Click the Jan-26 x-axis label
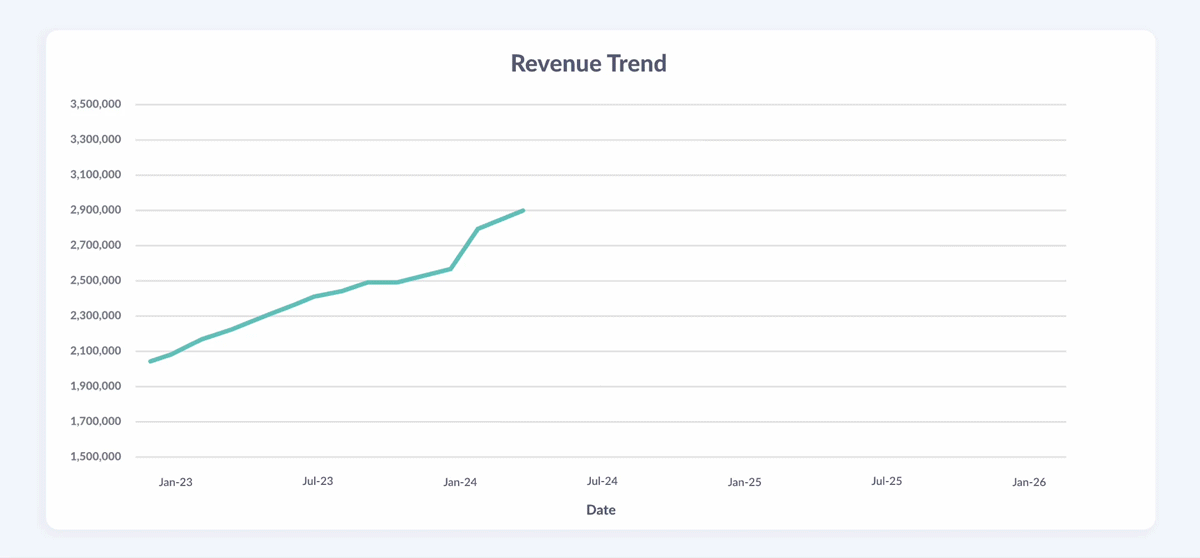 point(1028,482)
